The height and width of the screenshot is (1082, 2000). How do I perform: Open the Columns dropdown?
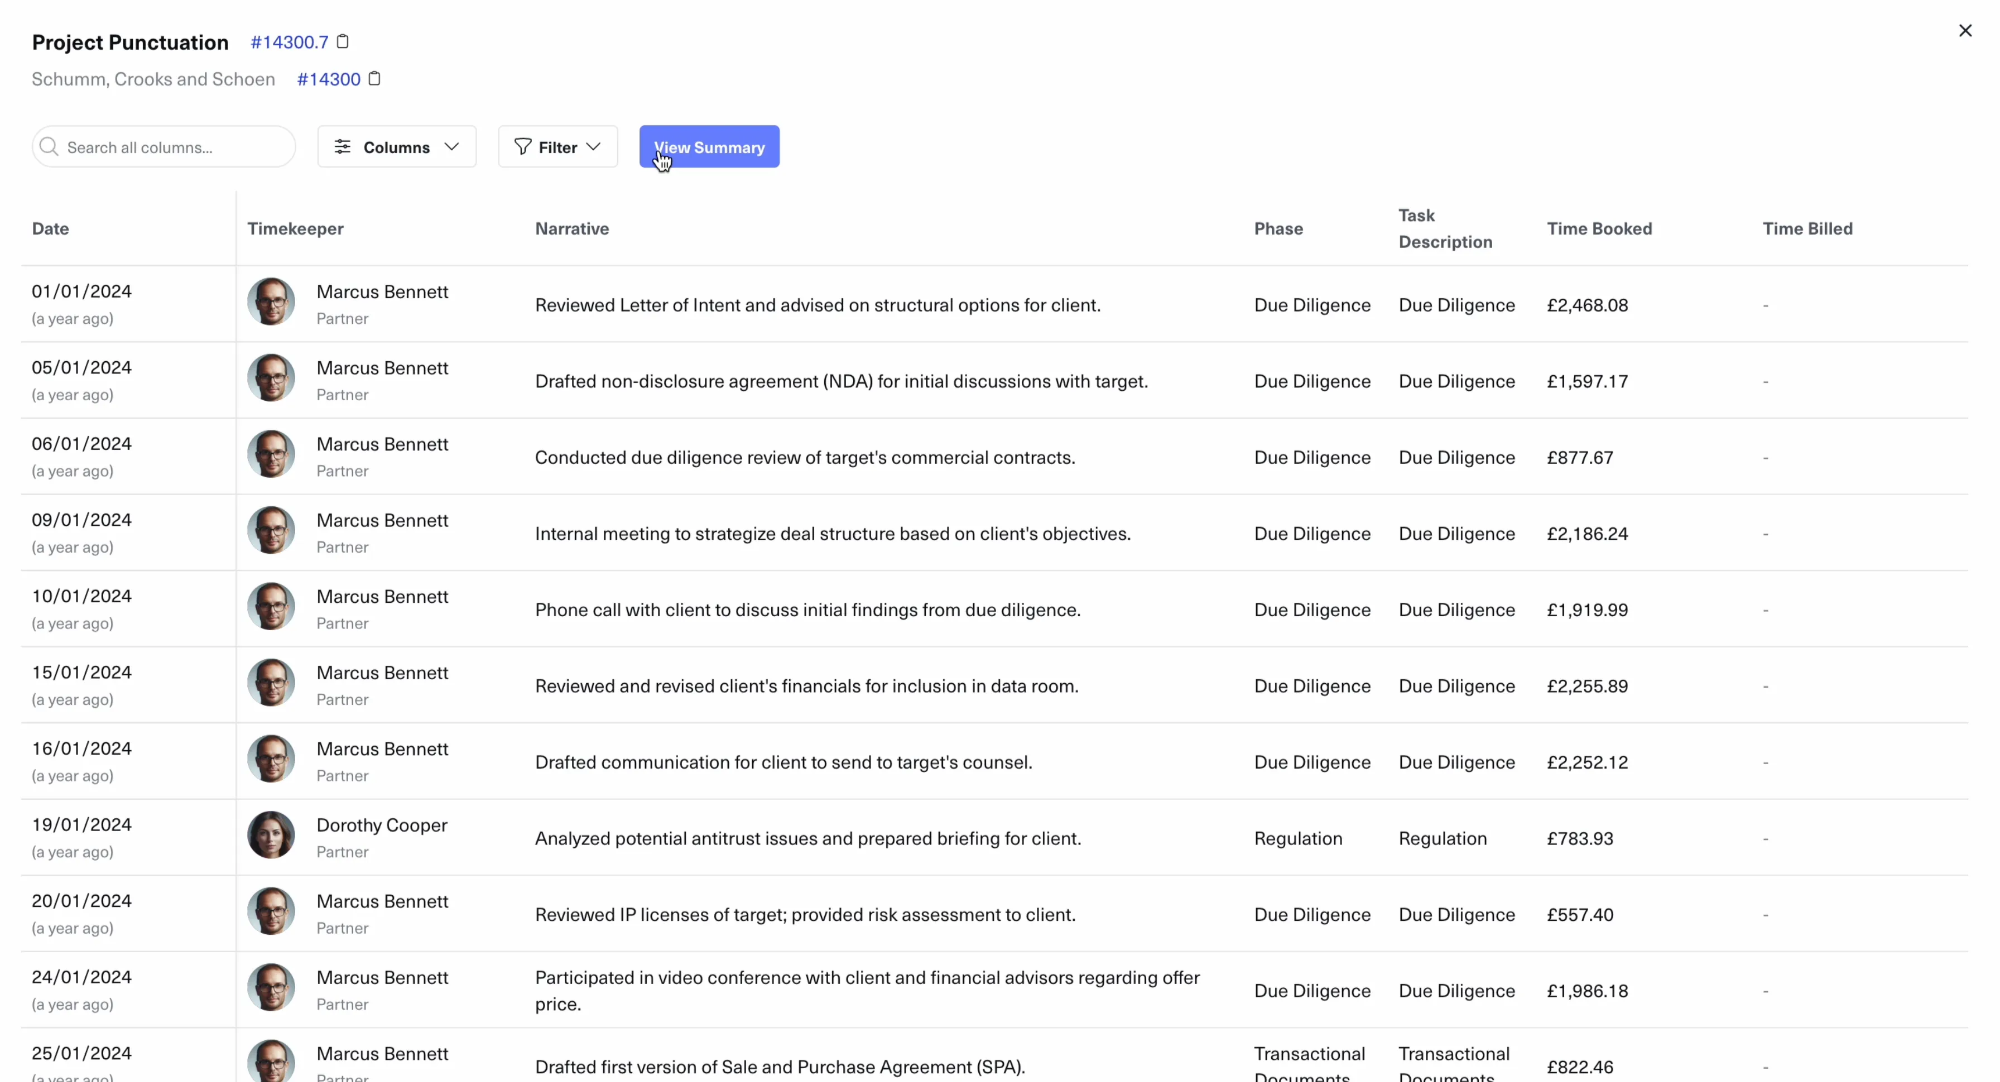[x=396, y=146]
